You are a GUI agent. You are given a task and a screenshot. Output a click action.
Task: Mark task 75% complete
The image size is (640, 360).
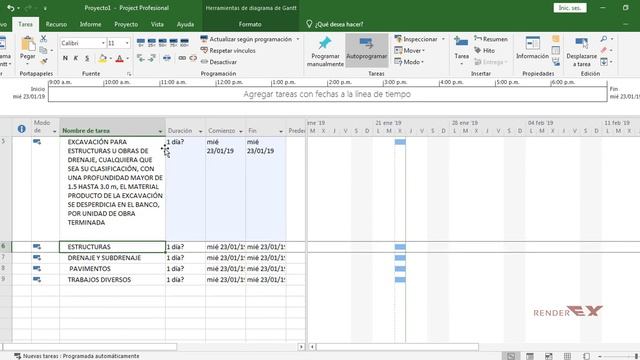tap(173, 42)
